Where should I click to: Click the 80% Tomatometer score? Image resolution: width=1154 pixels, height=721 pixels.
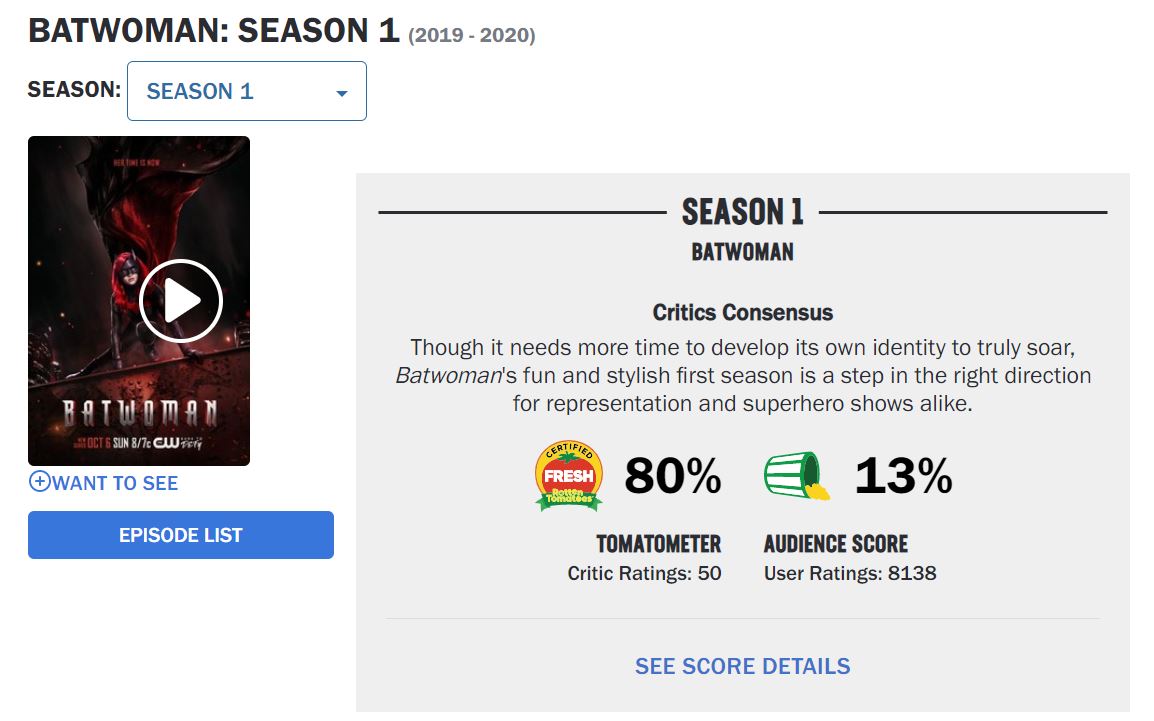(x=672, y=477)
